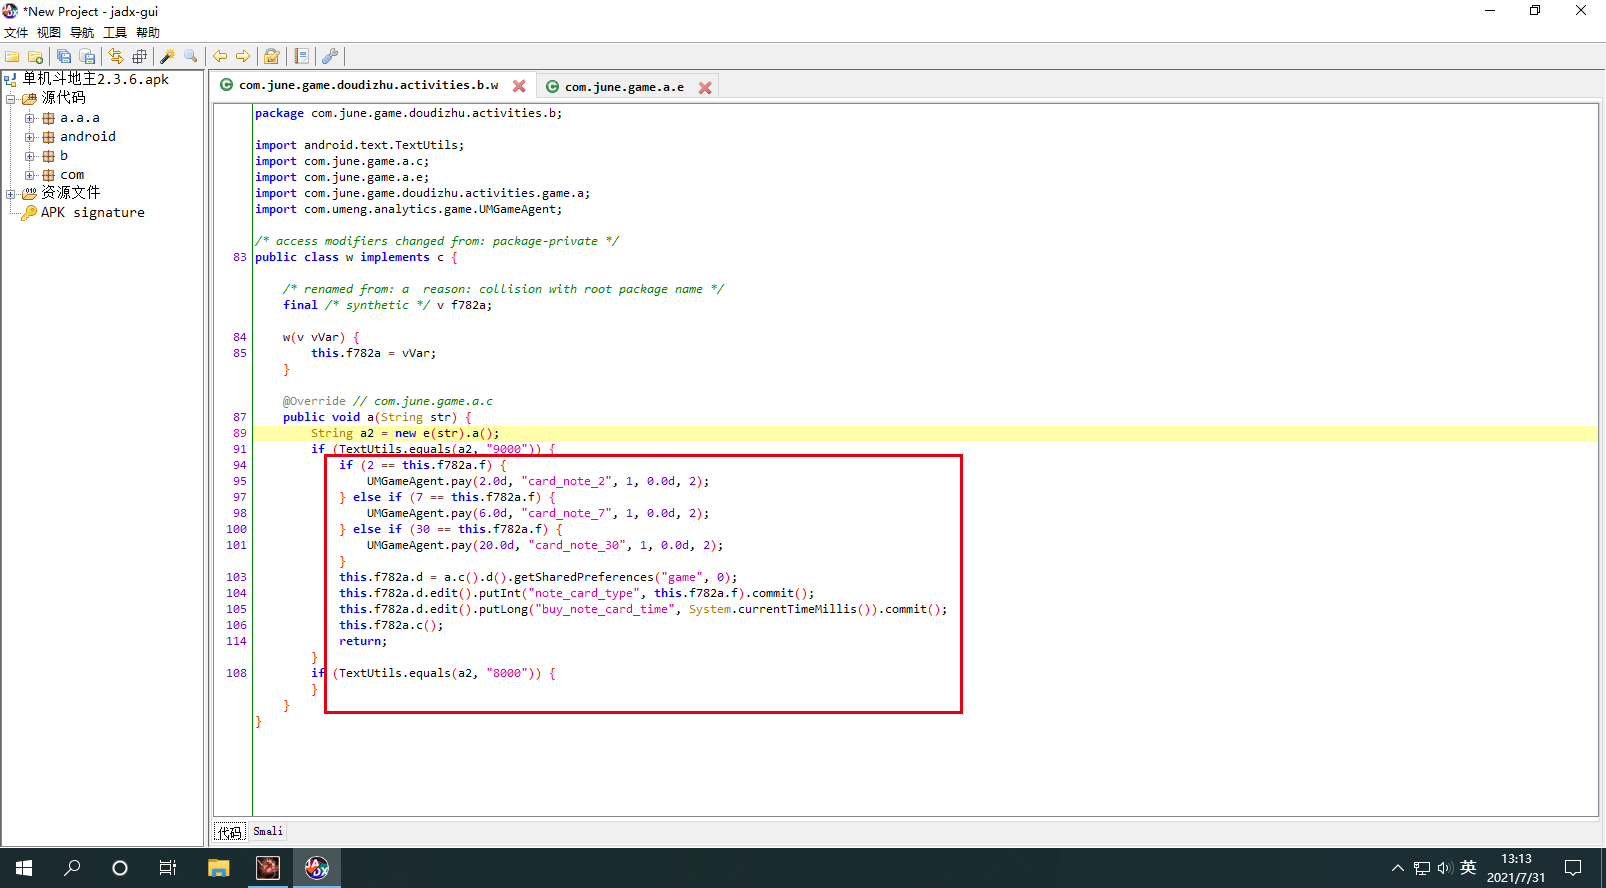
Task: Open the 帮助 menu
Action: [148, 33]
